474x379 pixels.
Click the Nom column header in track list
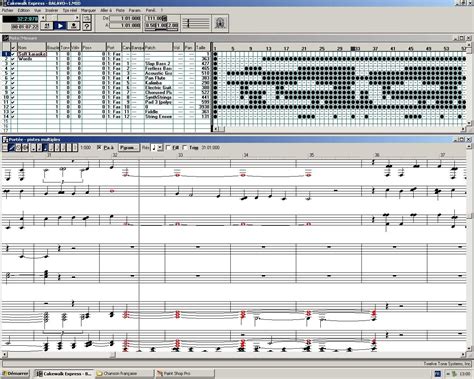coord(31,47)
